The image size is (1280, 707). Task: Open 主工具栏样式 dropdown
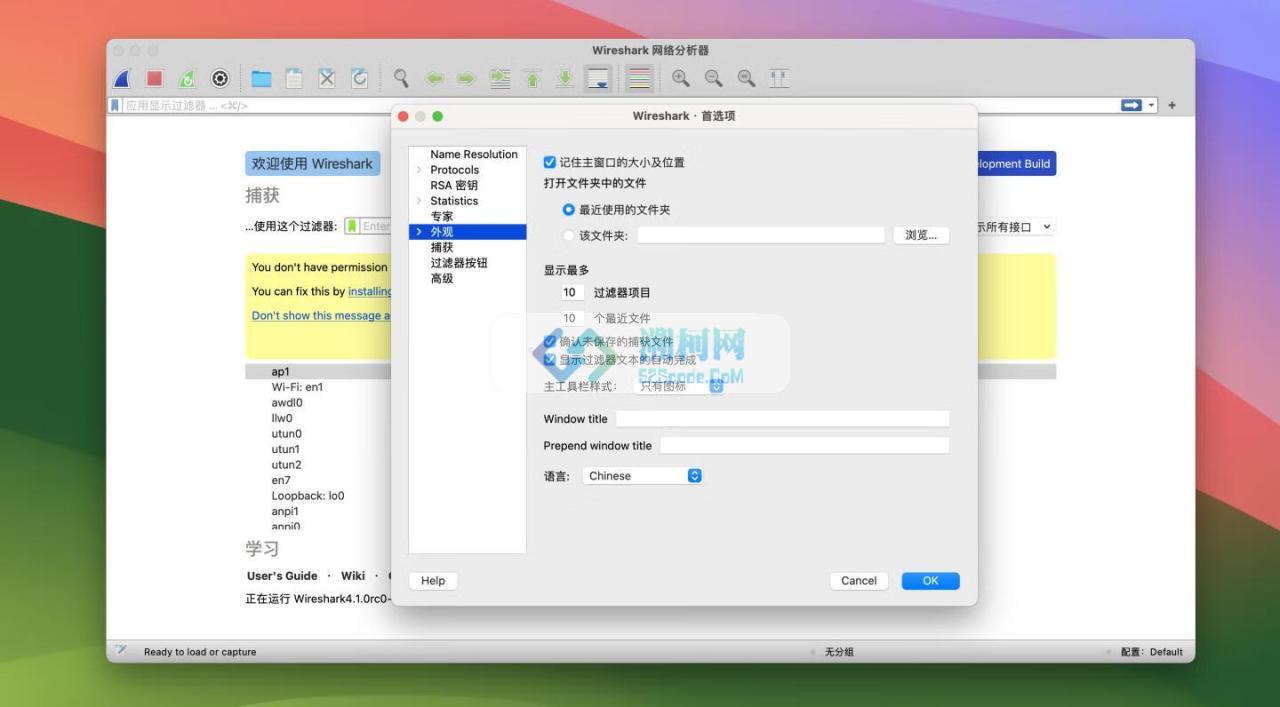pos(679,386)
